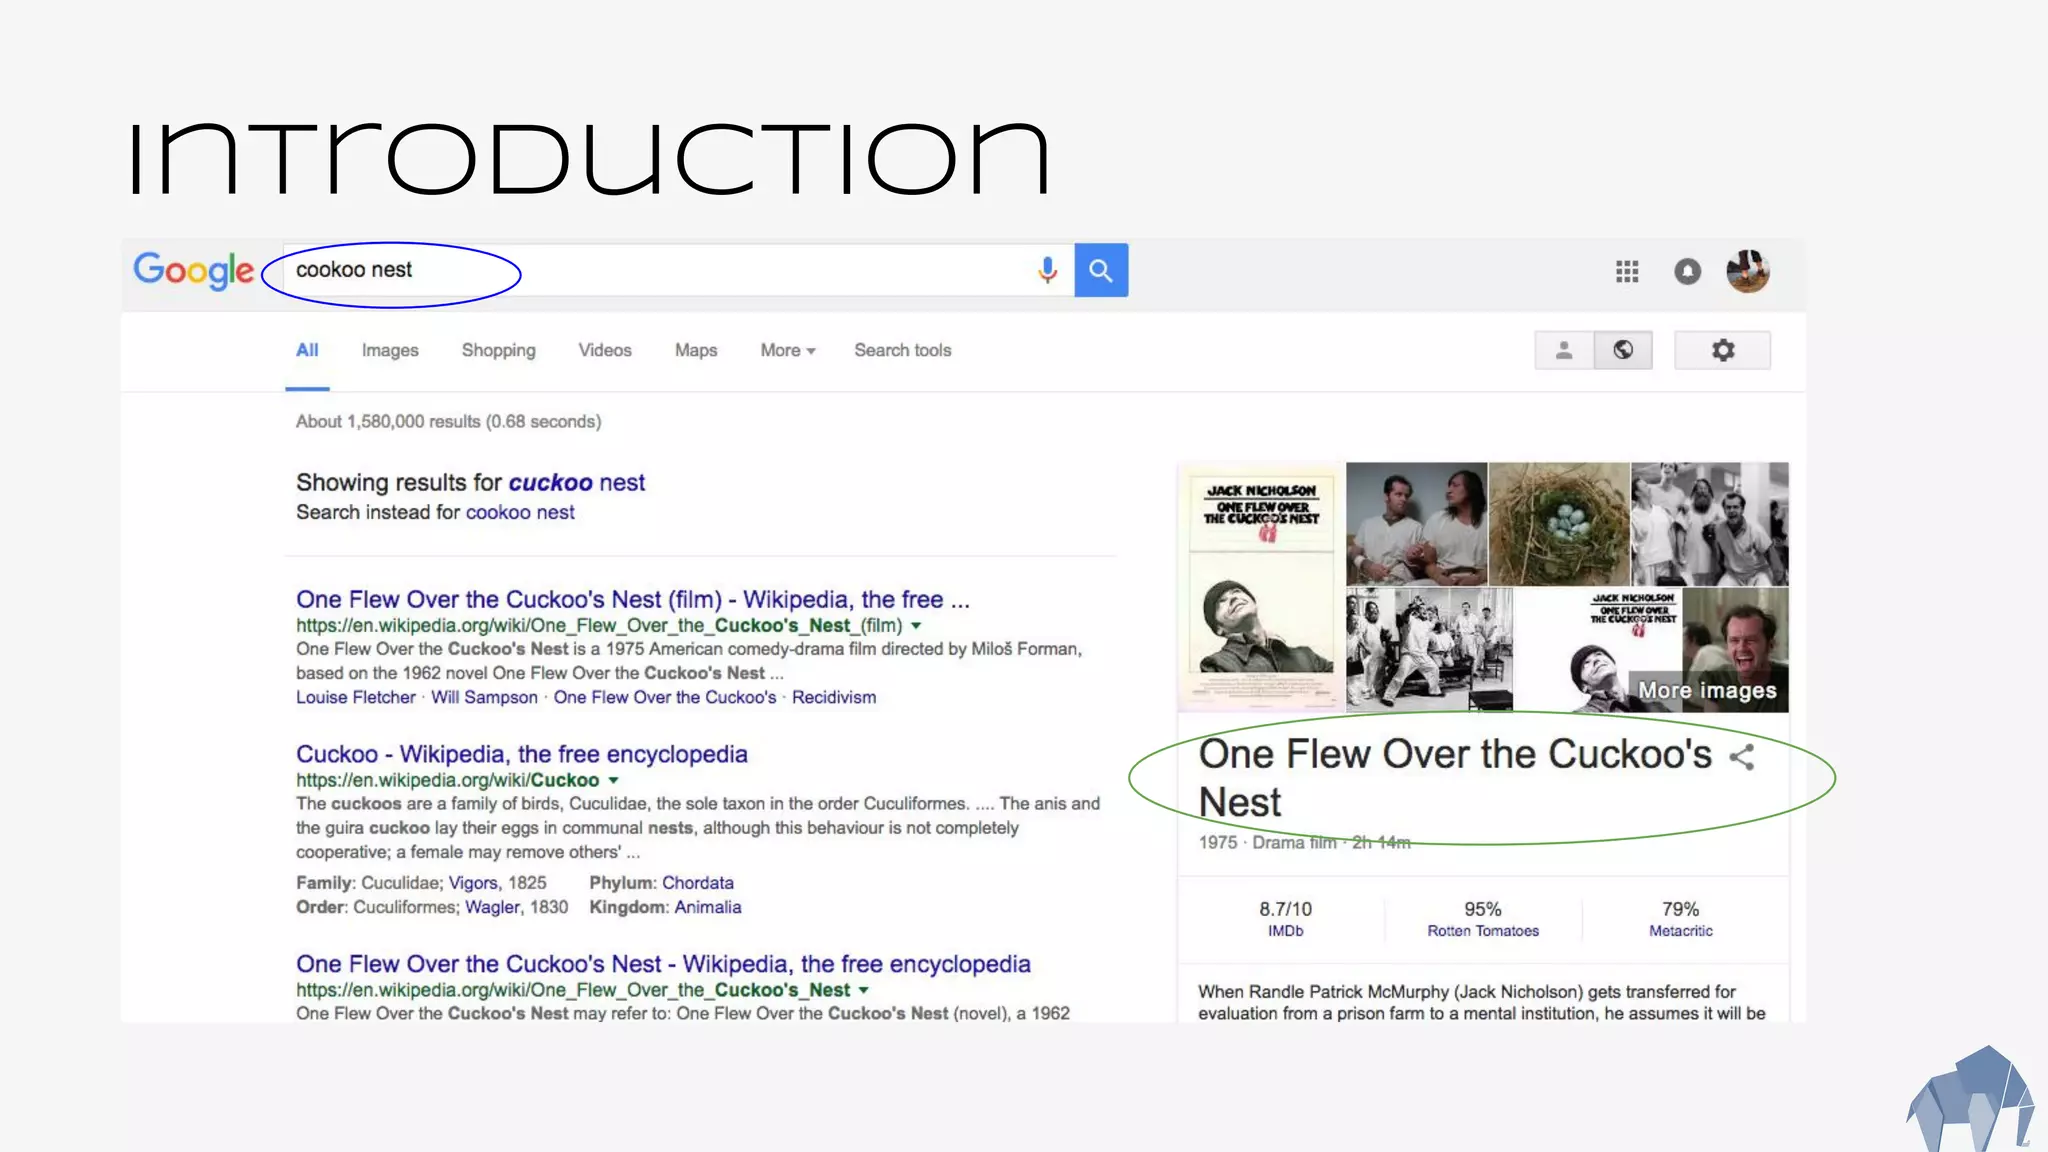
Task: Open black-and-white ward scene thumbnail
Action: pyautogui.click(x=1429, y=650)
